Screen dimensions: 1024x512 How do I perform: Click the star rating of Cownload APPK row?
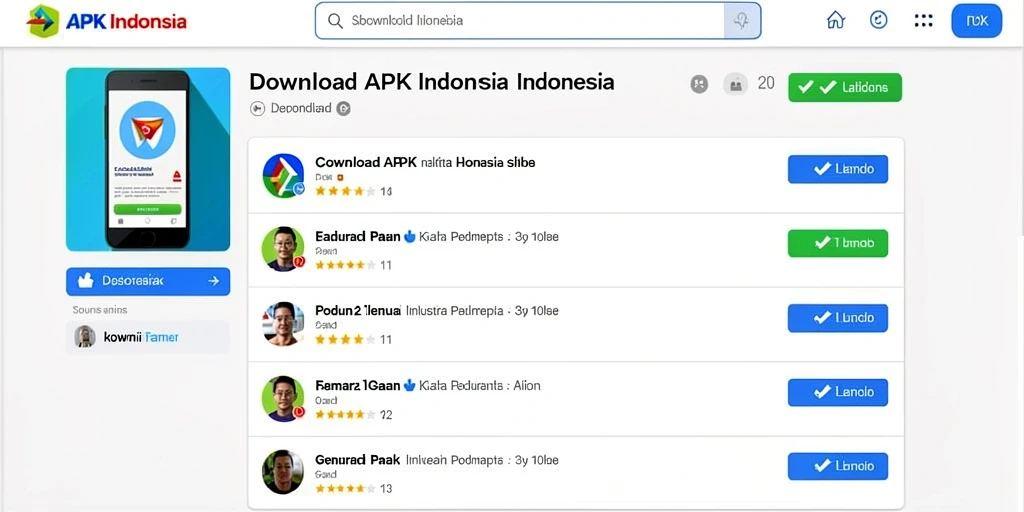(345, 191)
